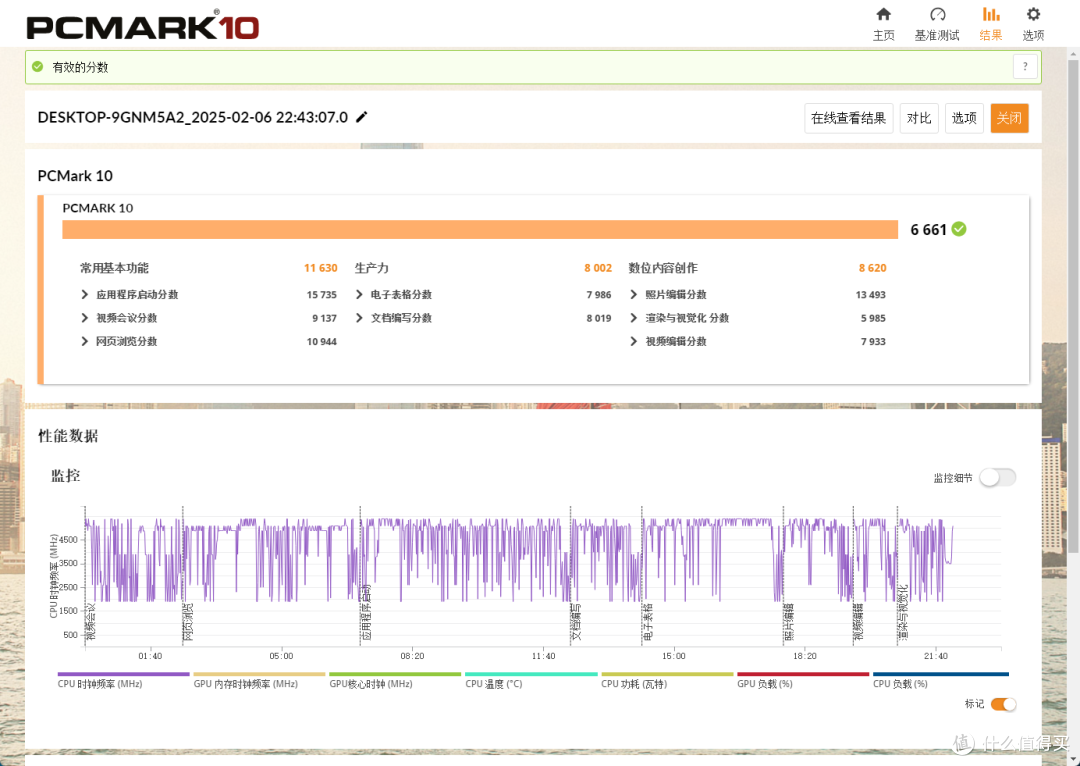Click the 文档编写 marker on chart
The image size is (1080, 766).
(x=577, y=623)
